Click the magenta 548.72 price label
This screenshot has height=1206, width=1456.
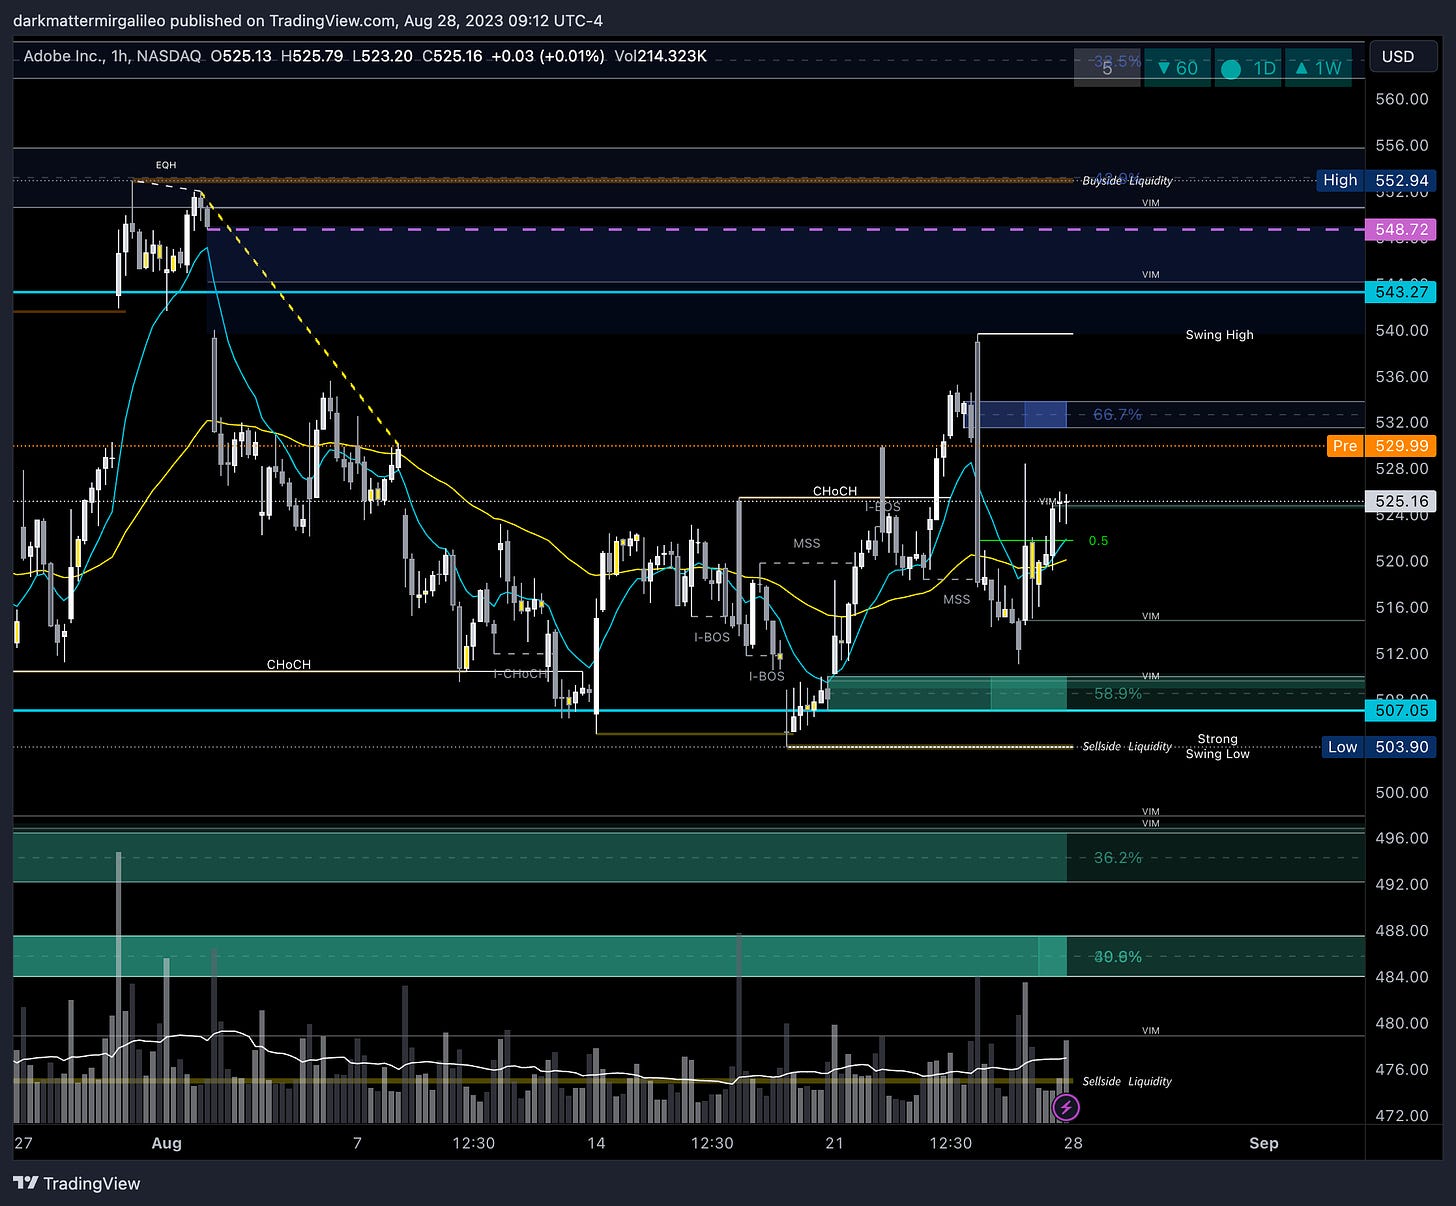(x=1401, y=229)
